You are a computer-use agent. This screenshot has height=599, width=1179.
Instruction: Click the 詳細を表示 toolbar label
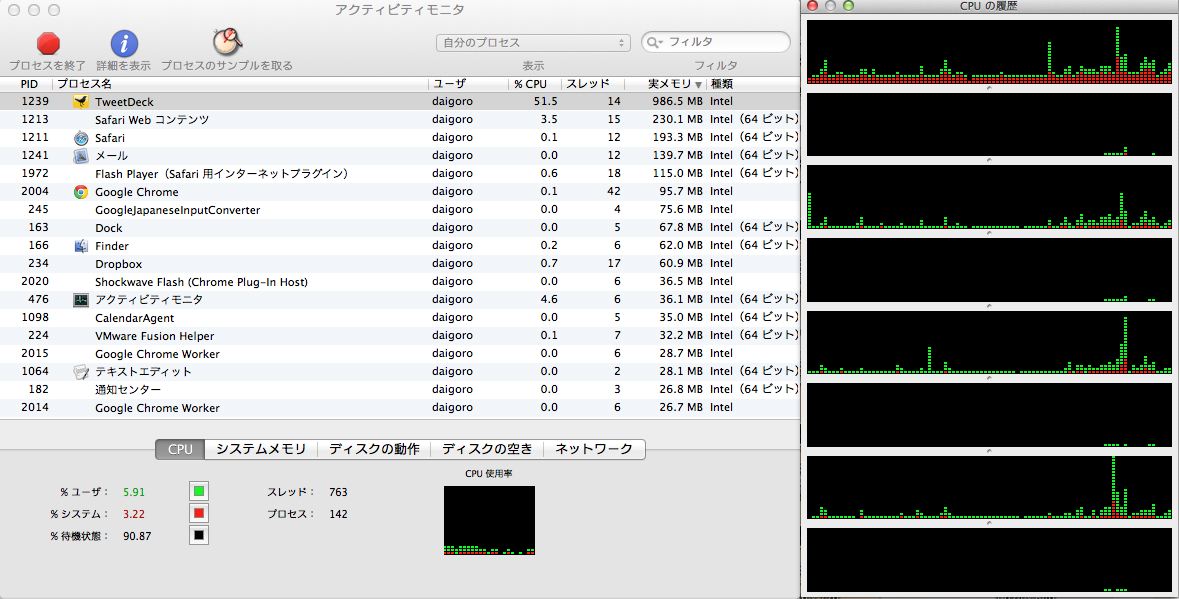tap(123, 65)
